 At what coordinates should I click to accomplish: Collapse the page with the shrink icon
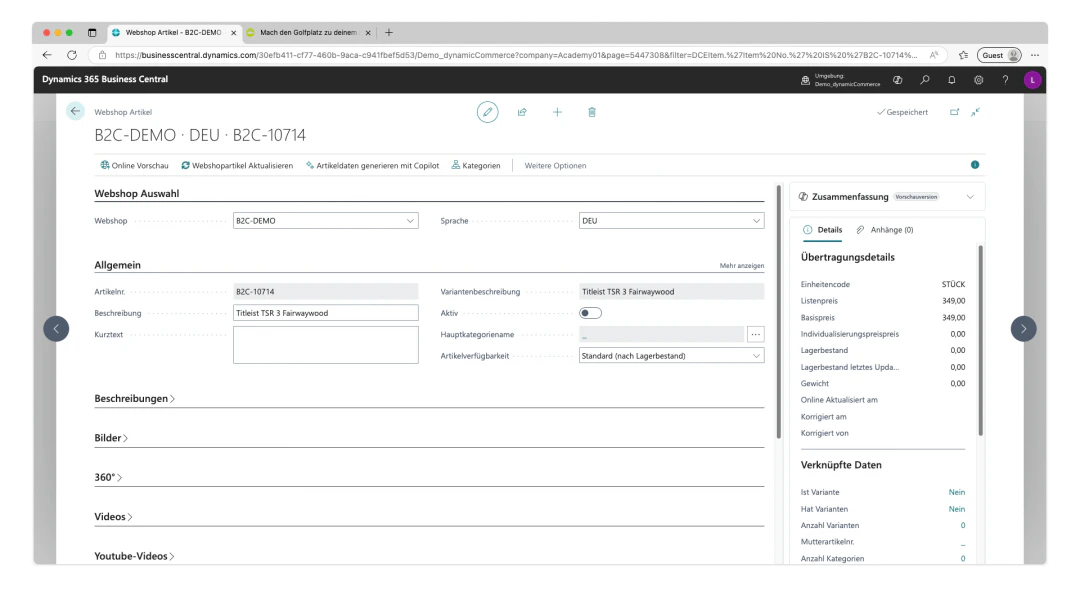(x=975, y=112)
